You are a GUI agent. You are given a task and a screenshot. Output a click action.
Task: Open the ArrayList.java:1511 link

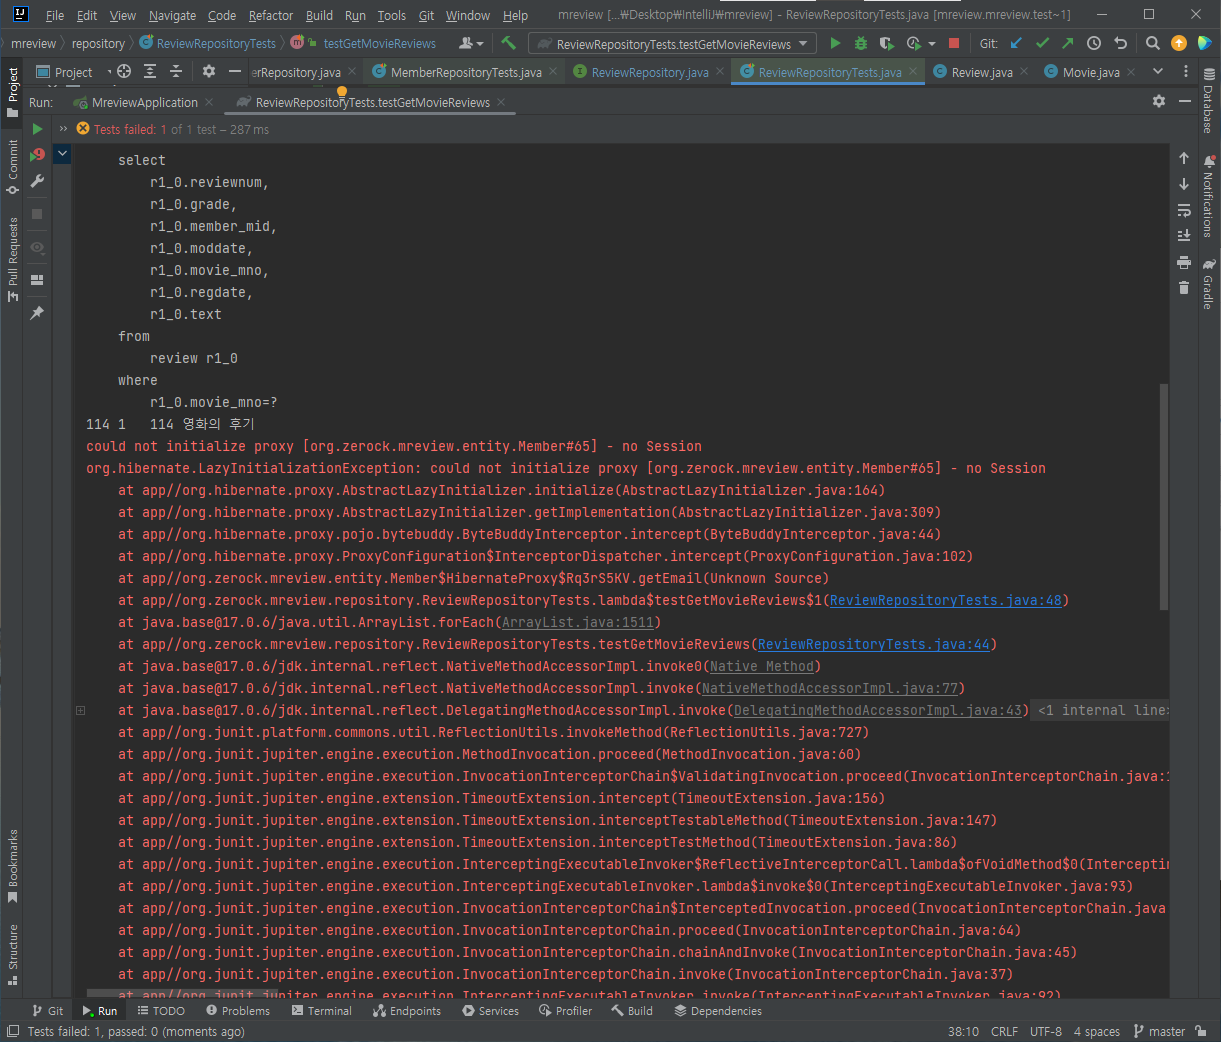click(578, 622)
